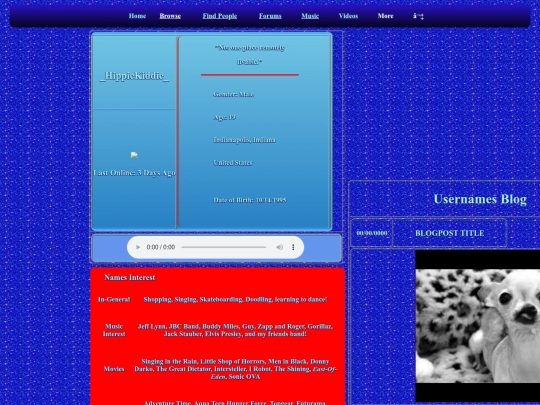This screenshot has width=540, height=405.
Task: Play the profile audio track
Action: pyautogui.click(x=138, y=247)
